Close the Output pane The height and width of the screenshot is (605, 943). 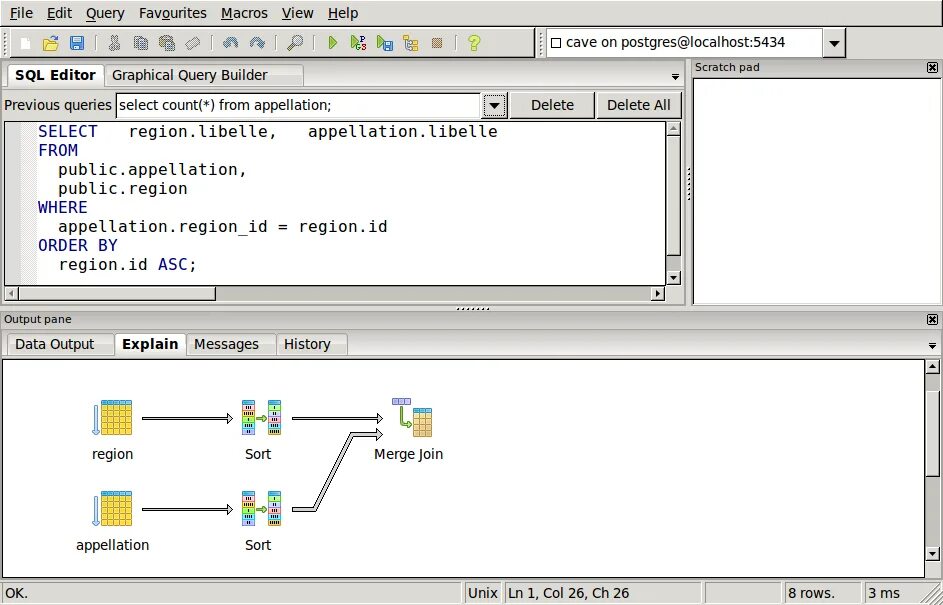pyautogui.click(x=932, y=319)
